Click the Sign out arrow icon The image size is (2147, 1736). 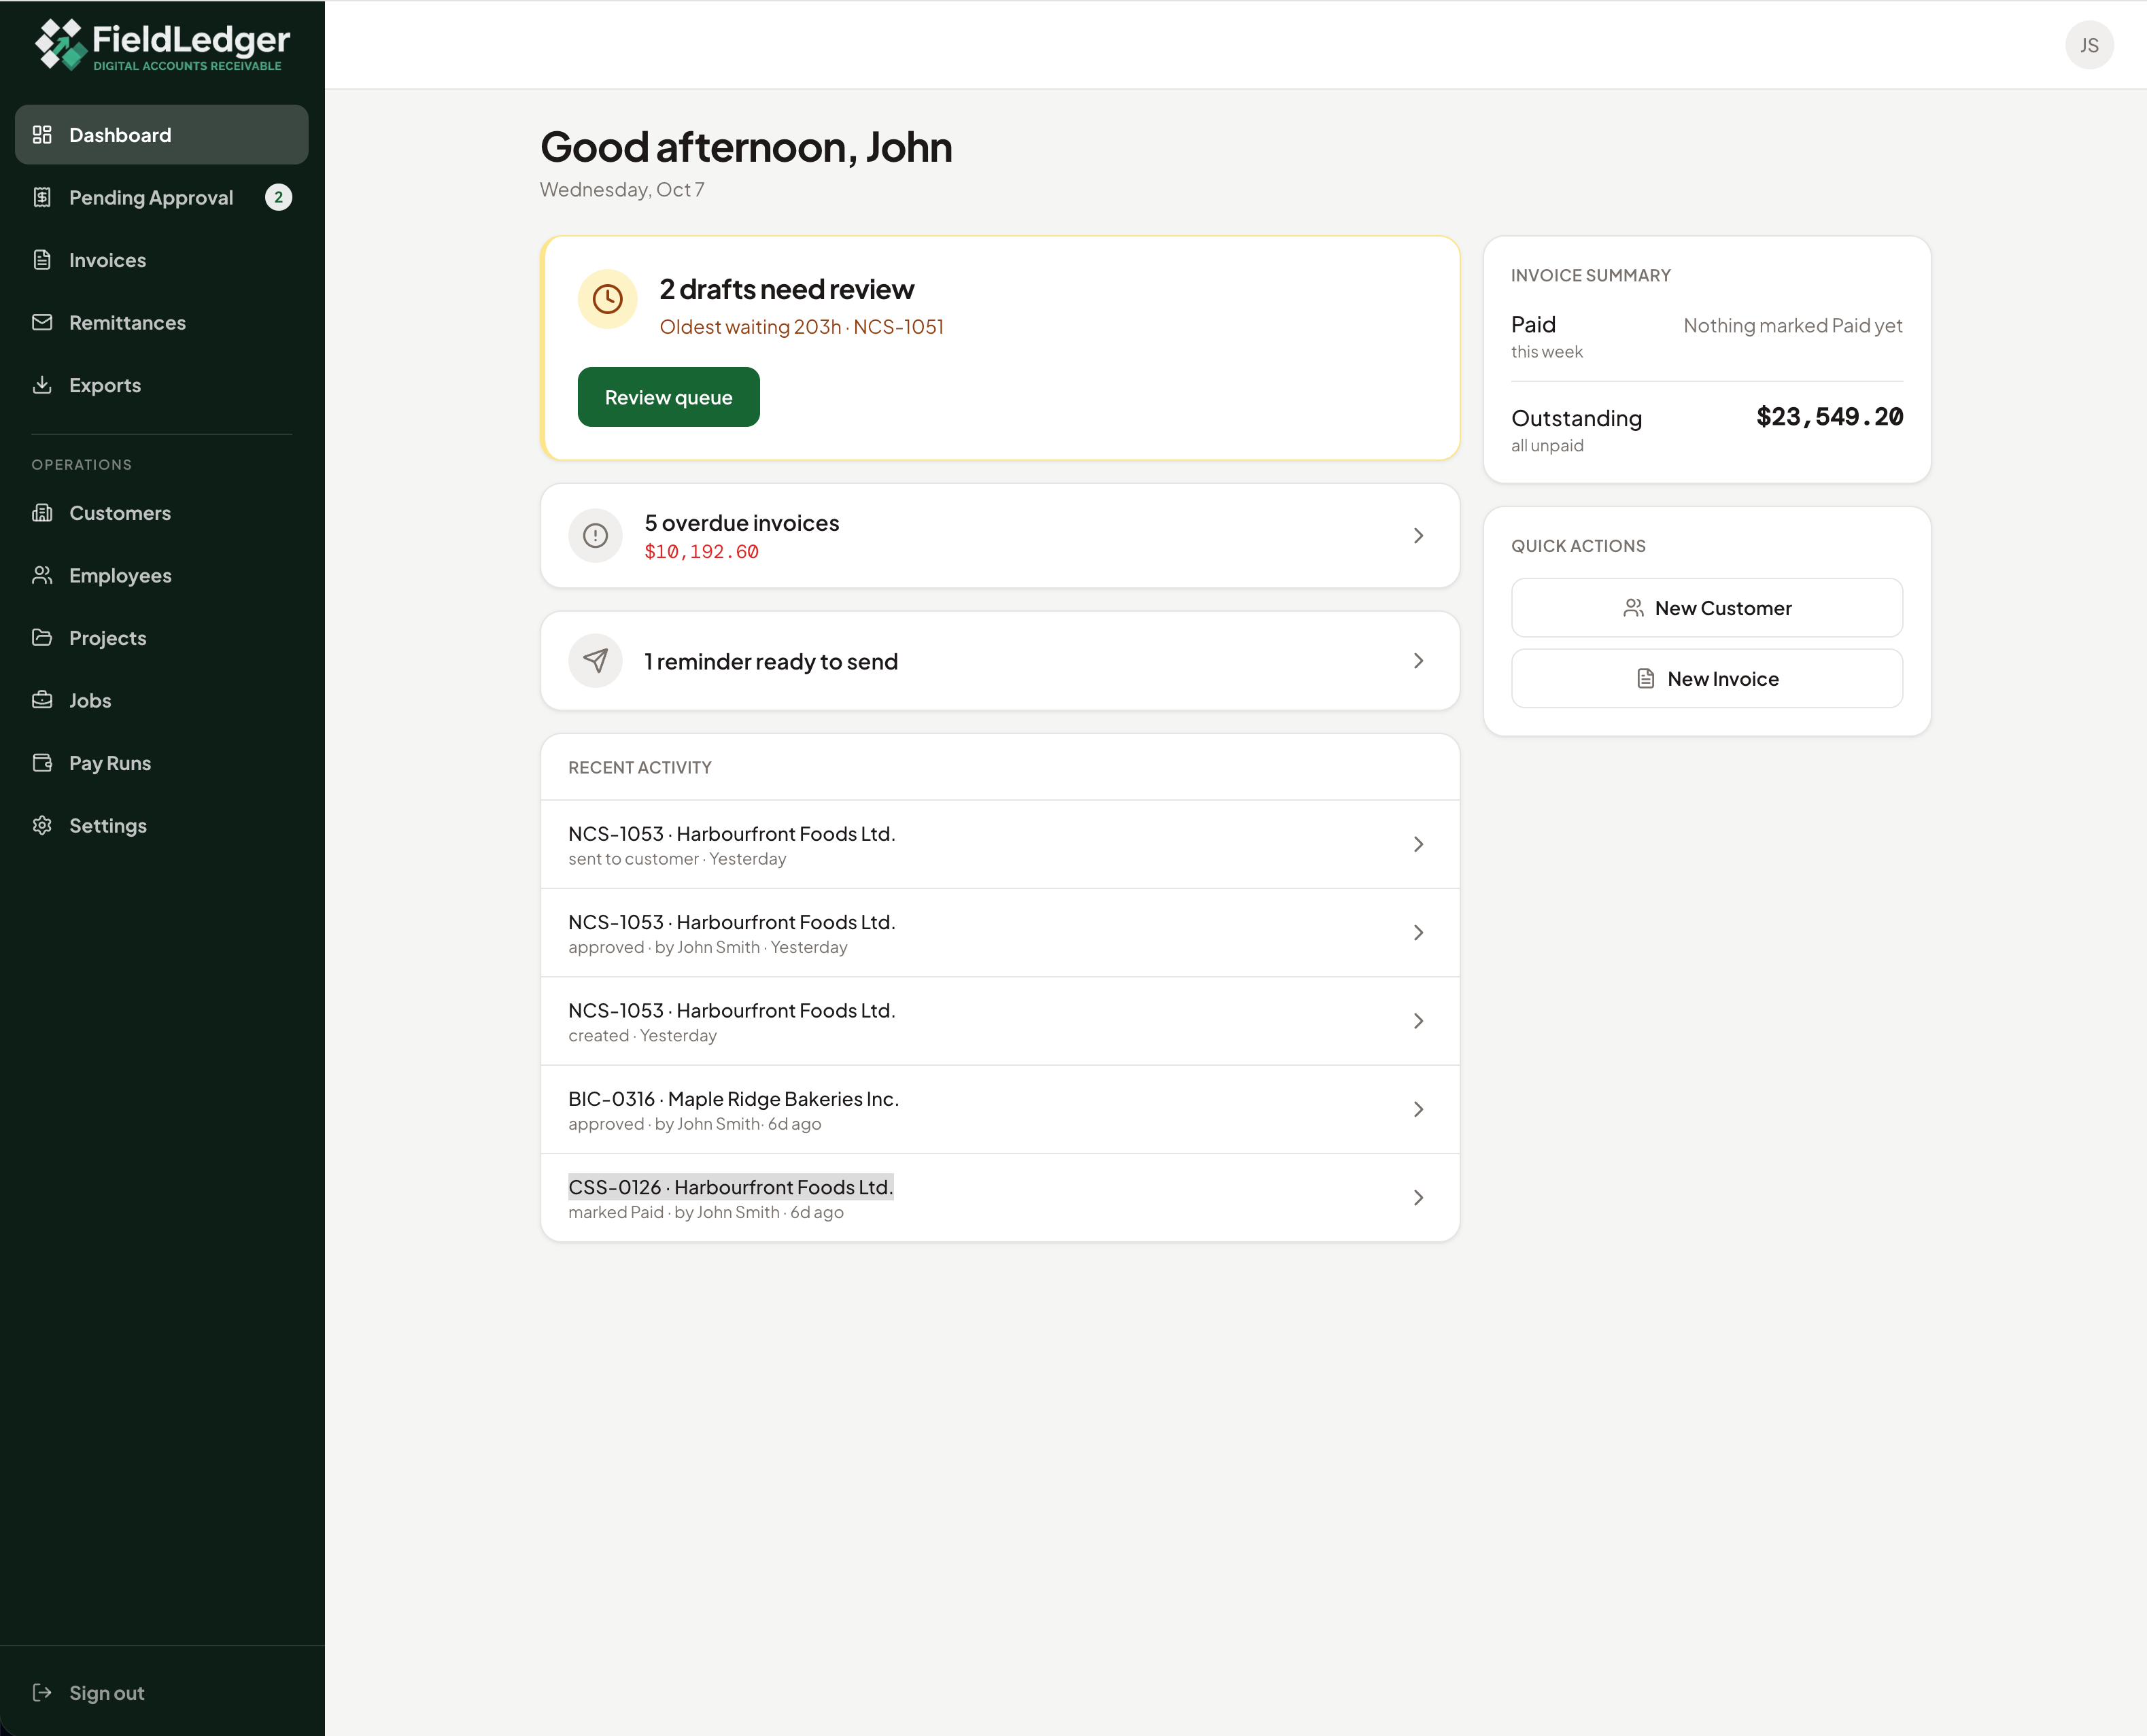(x=42, y=1692)
